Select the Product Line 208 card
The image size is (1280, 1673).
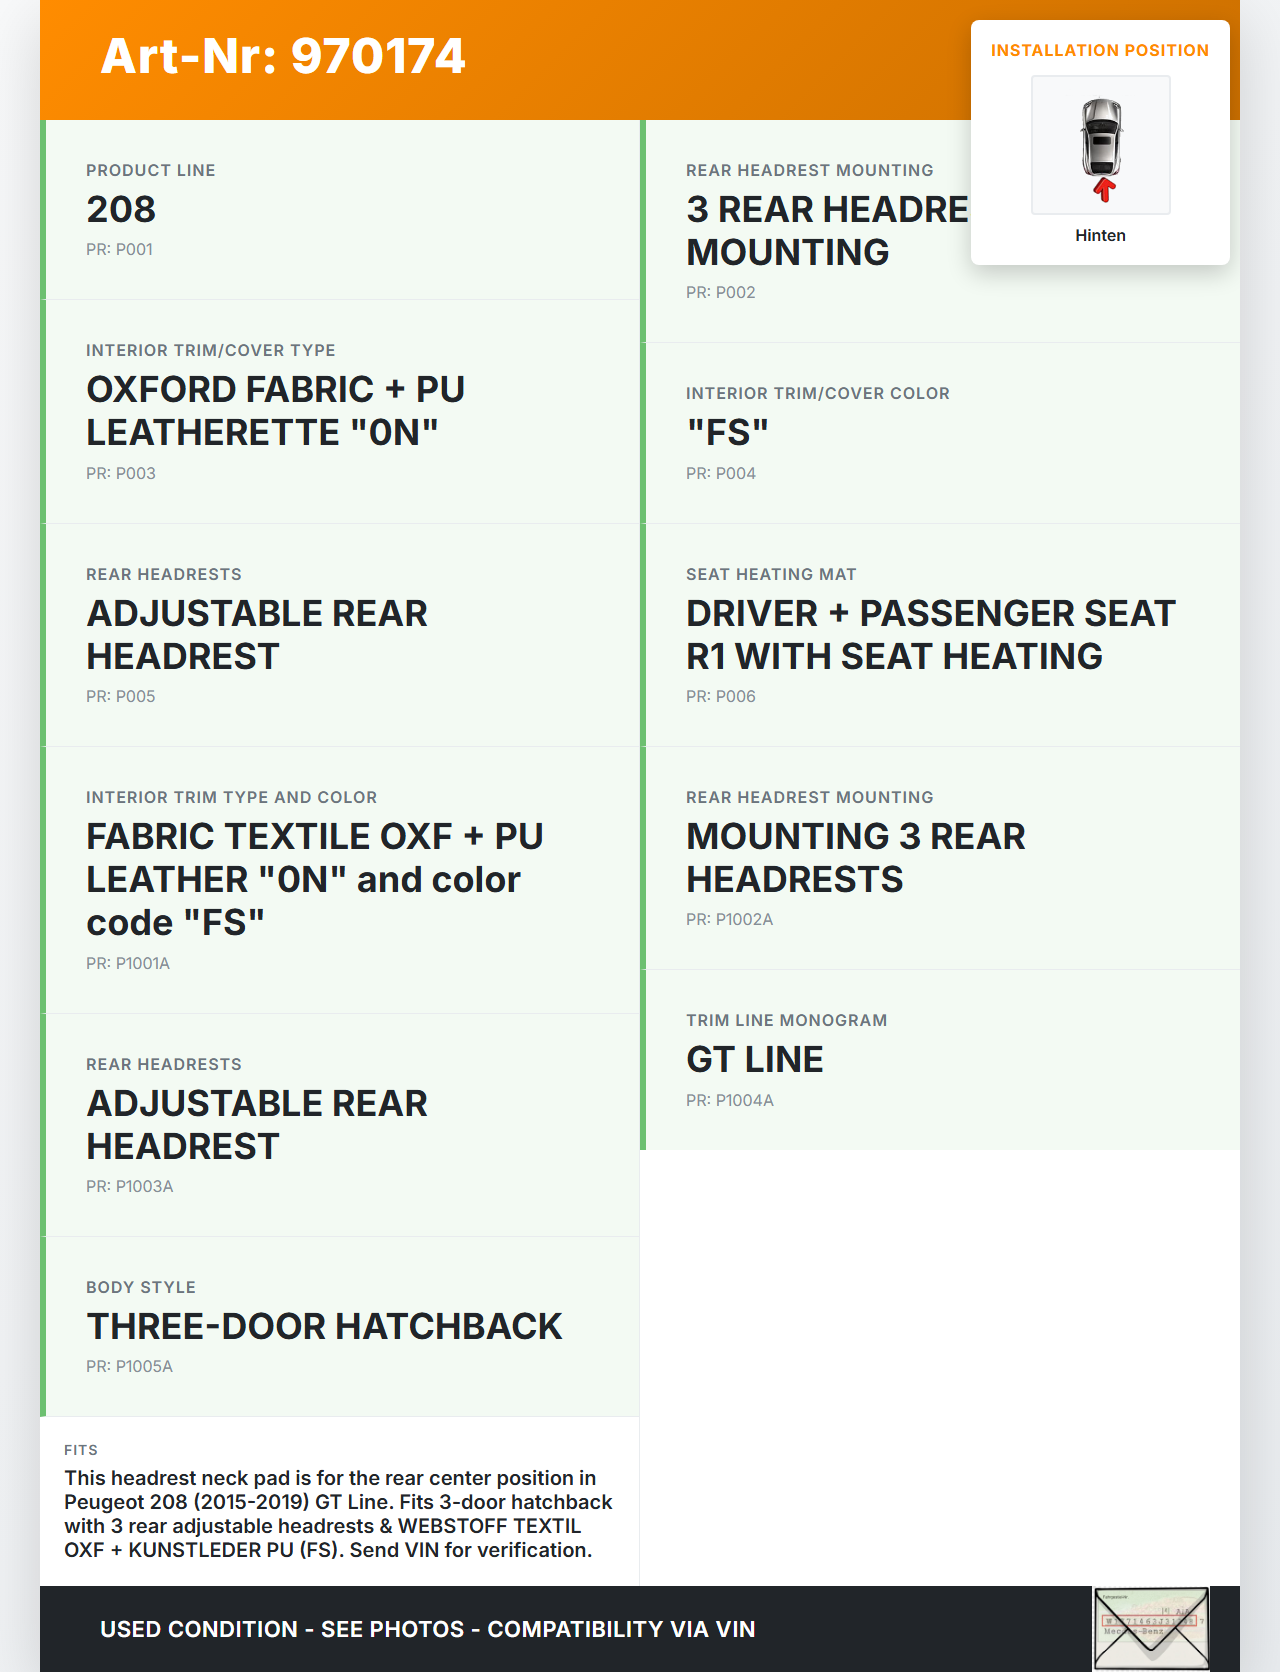tap(340, 209)
